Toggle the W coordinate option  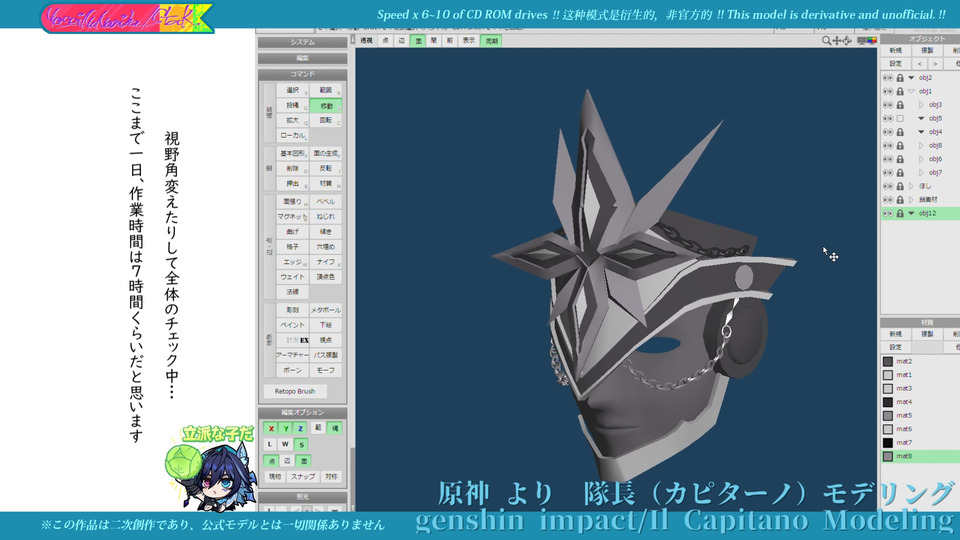pyautogui.click(x=285, y=444)
